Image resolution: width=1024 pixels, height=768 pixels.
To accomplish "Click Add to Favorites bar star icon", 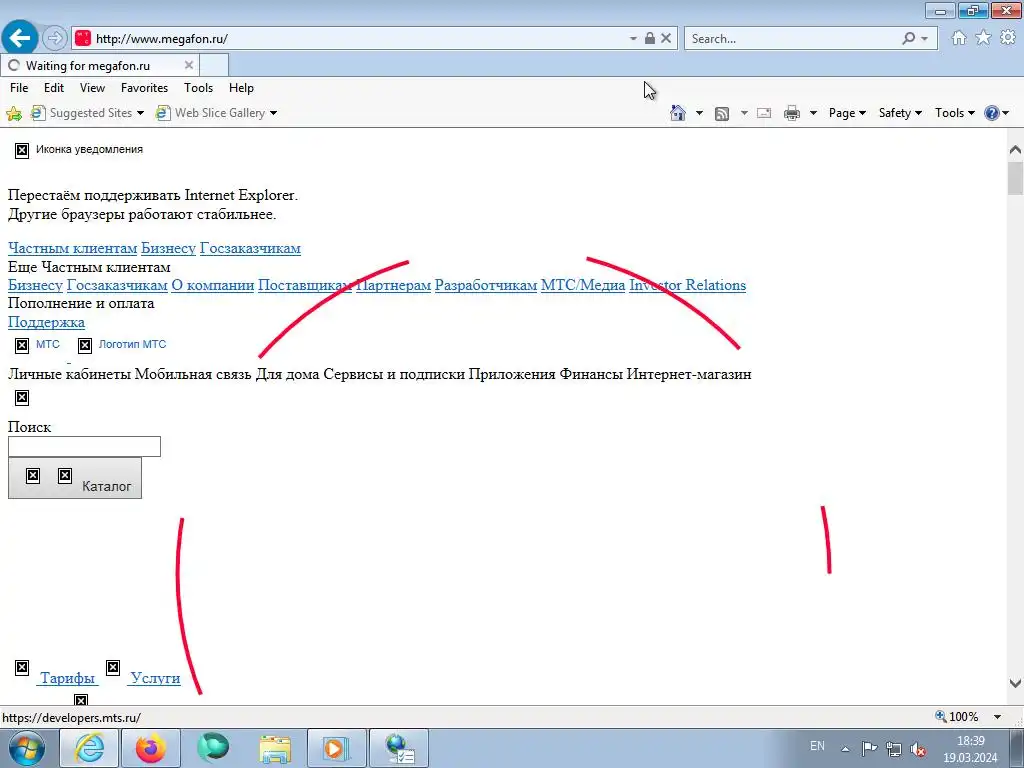I will (14, 114).
